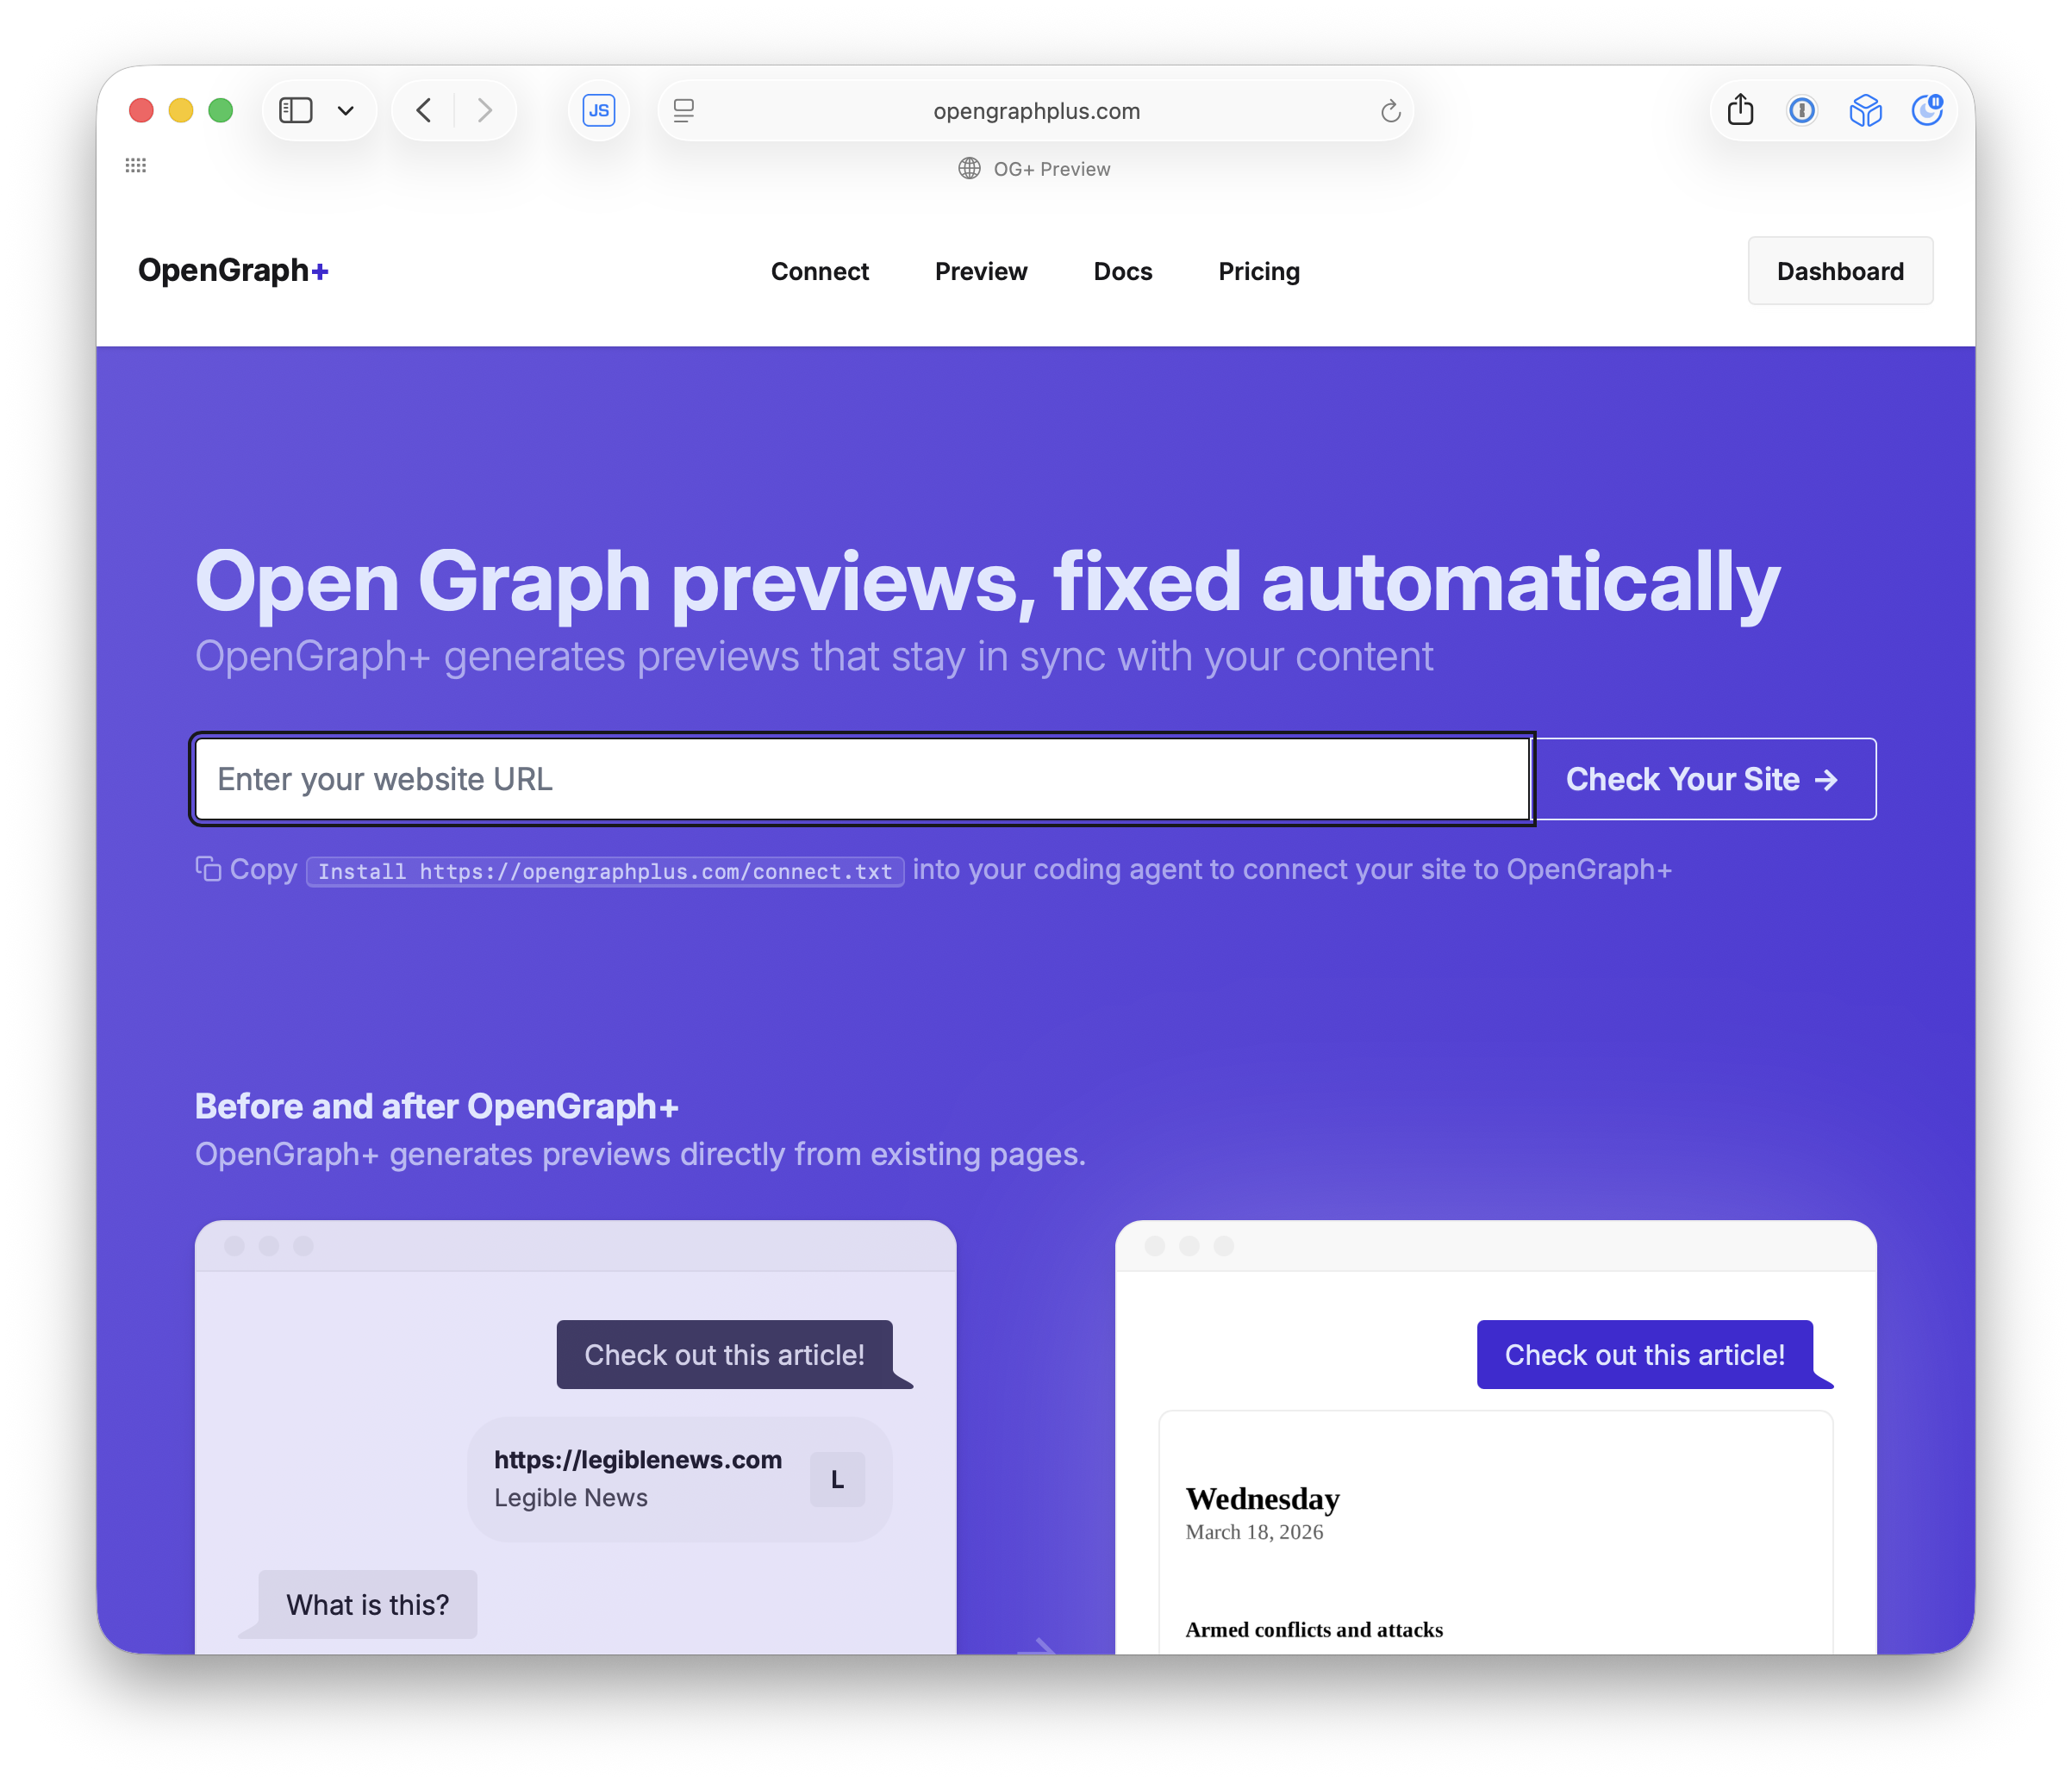Viewport: 2072px width, 1782px height.
Task: Click the globe icon beside OG+ Preview
Action: tap(968, 168)
